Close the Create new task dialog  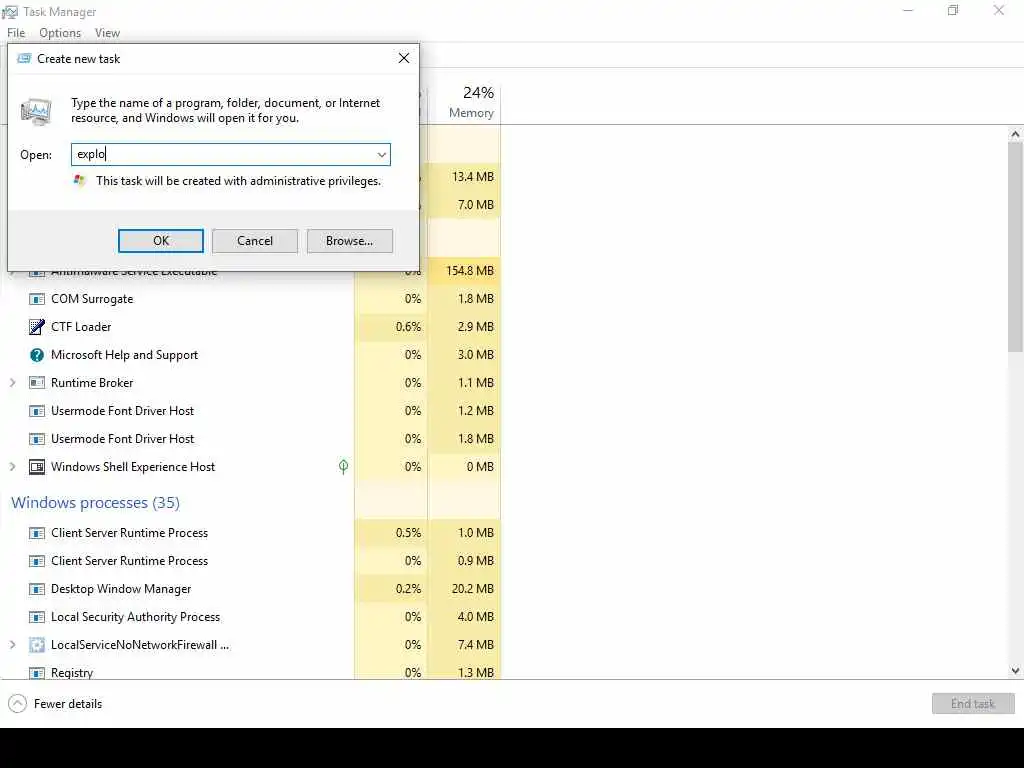pos(404,58)
